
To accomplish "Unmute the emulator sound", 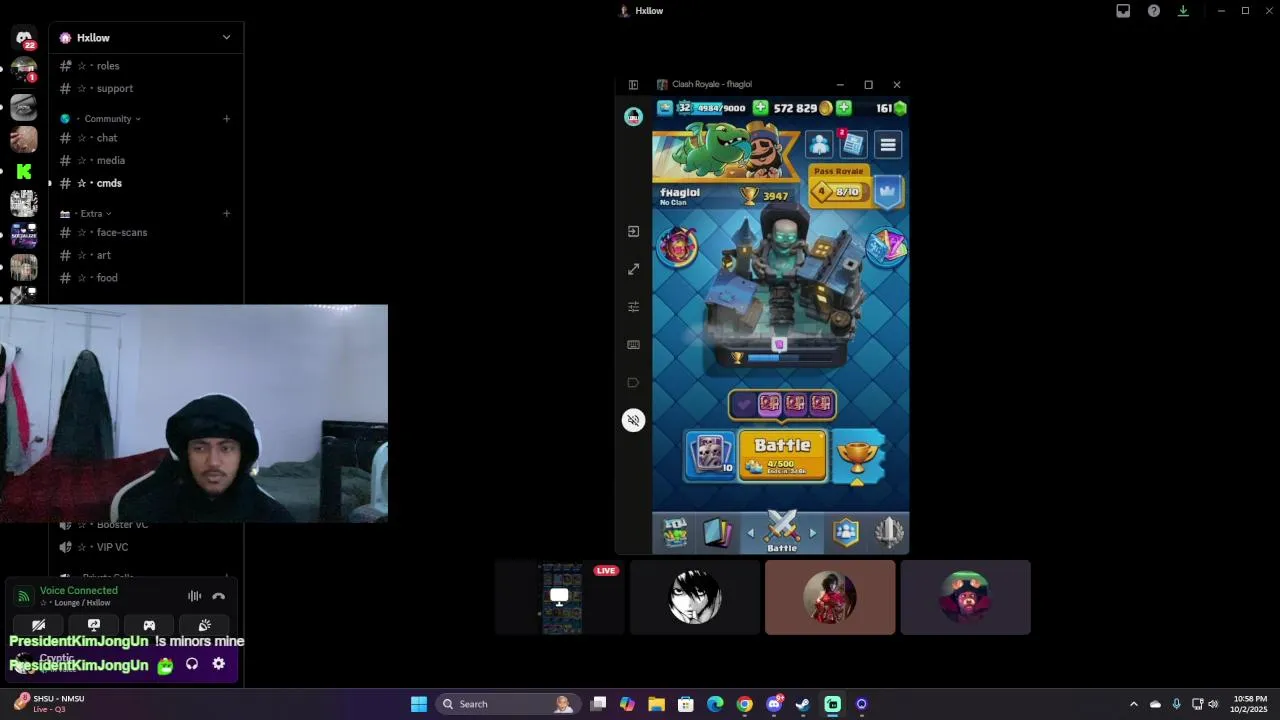I will pyautogui.click(x=633, y=420).
